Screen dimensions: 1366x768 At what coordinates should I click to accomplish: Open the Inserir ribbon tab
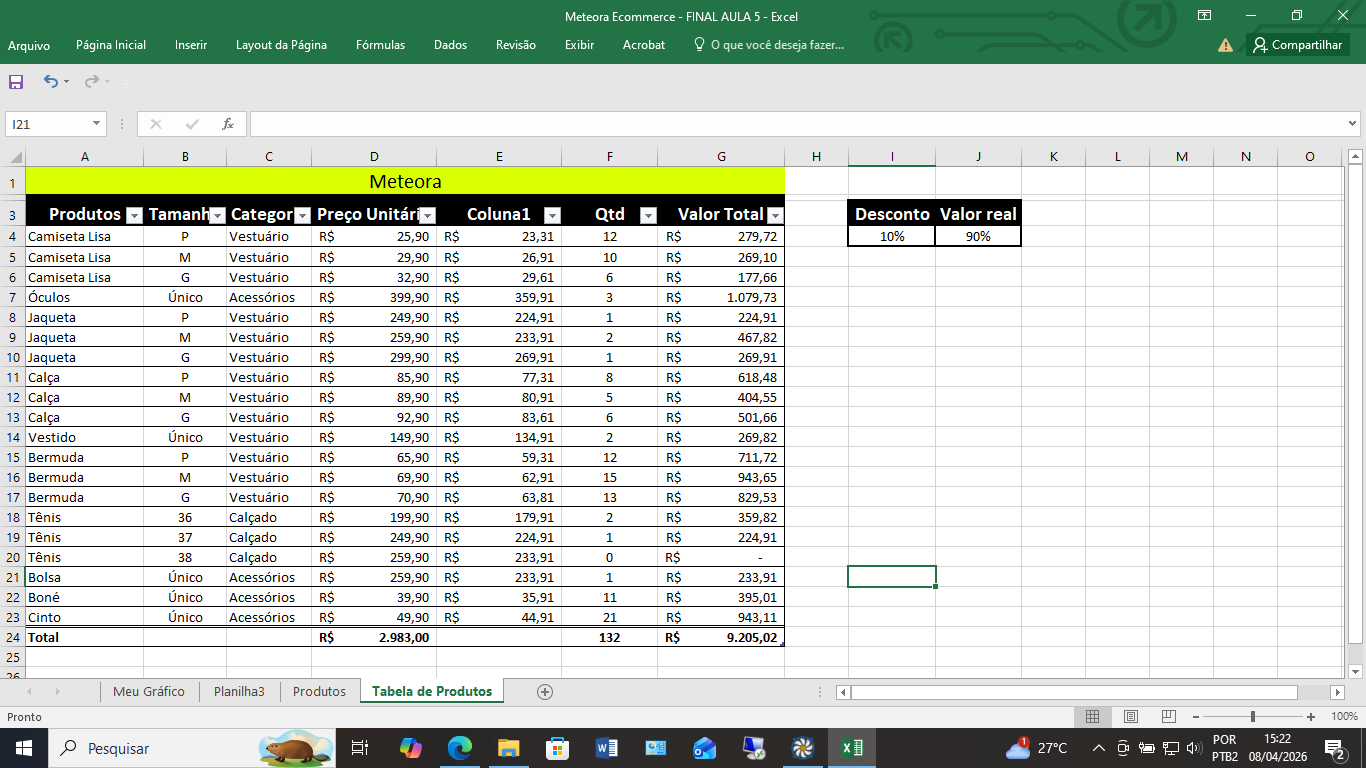[191, 45]
